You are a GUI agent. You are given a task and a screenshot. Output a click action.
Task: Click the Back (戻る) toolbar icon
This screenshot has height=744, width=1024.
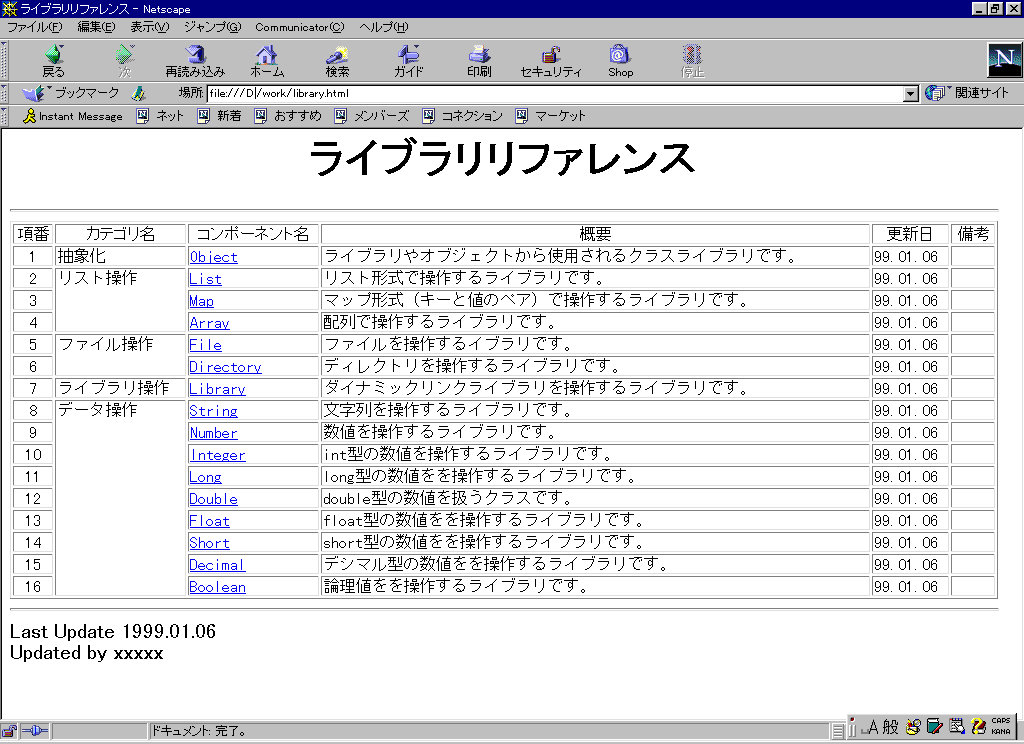pyautogui.click(x=53, y=59)
